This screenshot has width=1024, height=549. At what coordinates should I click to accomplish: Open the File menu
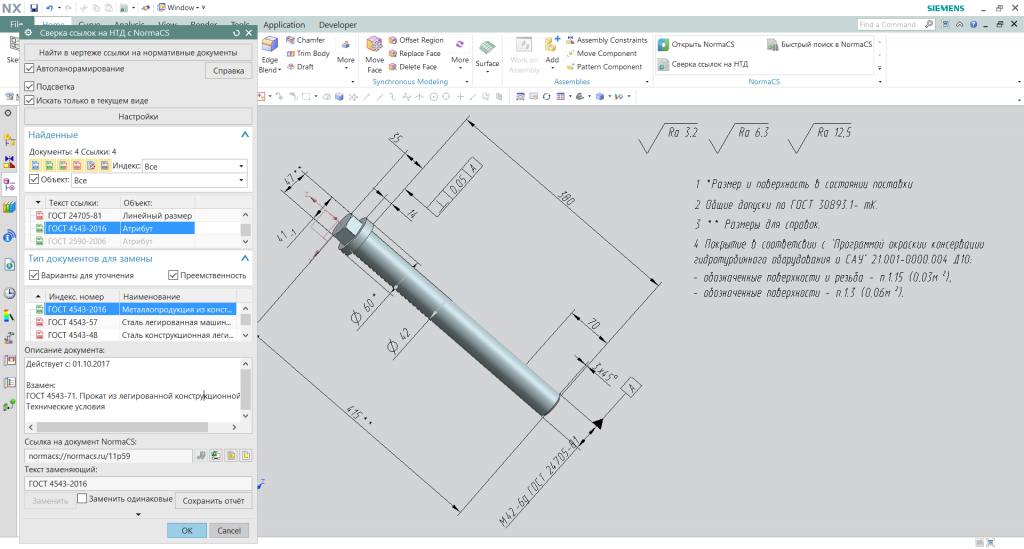pos(16,24)
